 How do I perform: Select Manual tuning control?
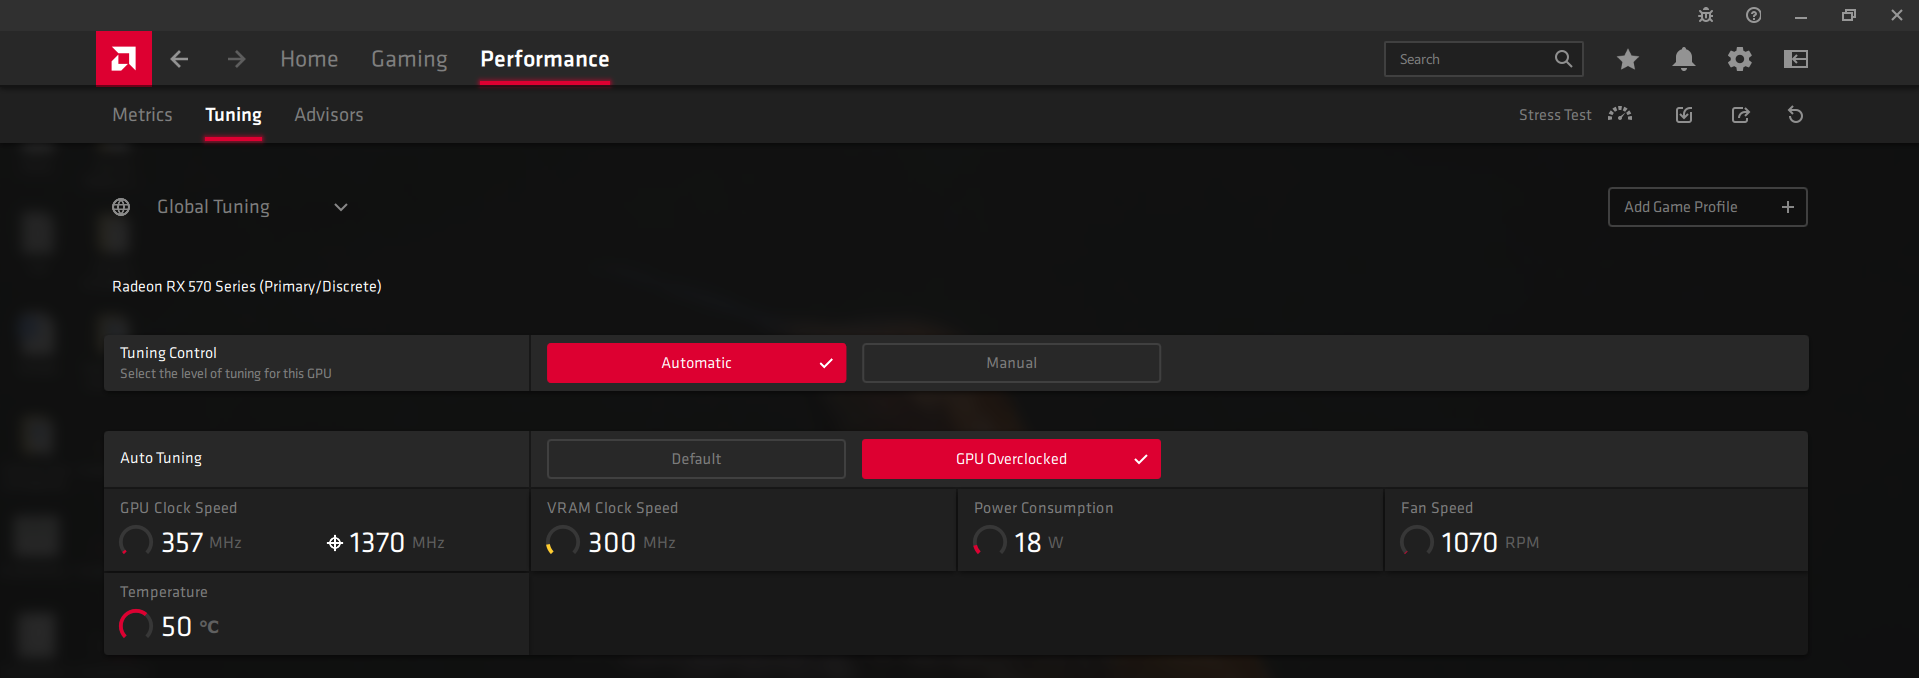pyautogui.click(x=1011, y=363)
